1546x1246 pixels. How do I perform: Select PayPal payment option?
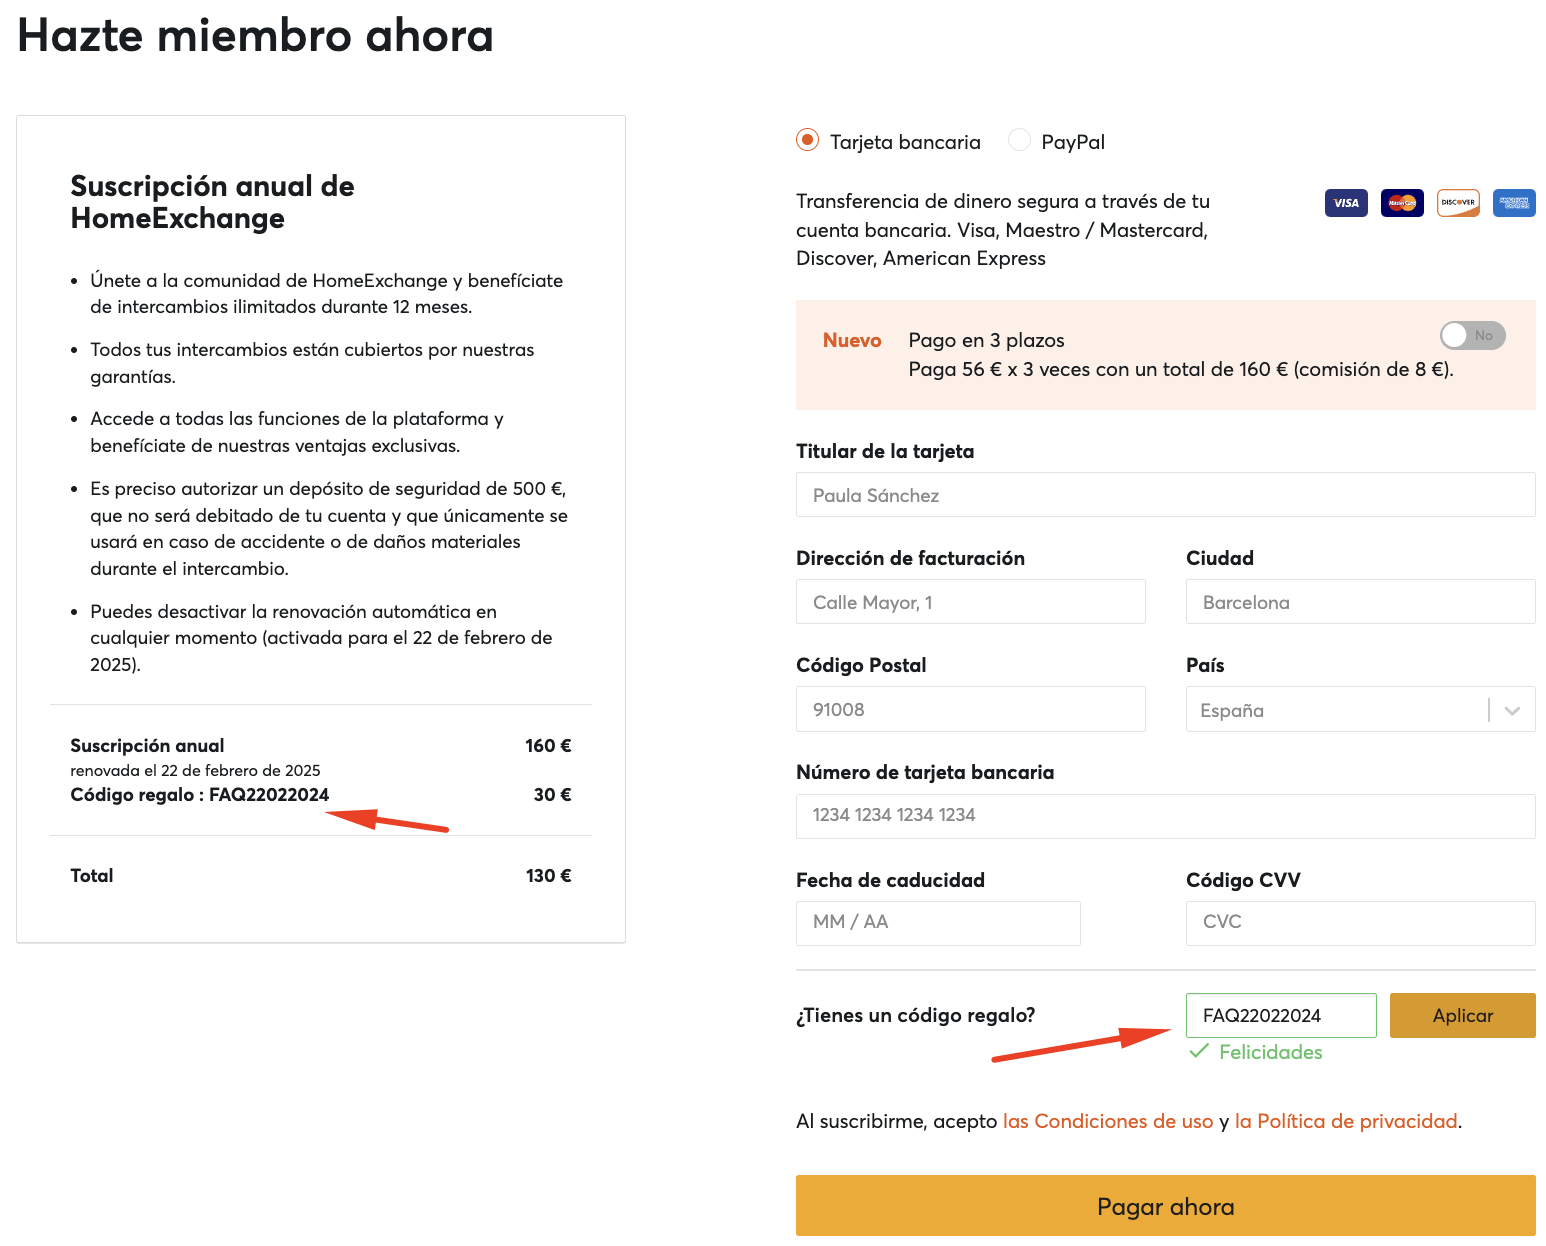1019,141
